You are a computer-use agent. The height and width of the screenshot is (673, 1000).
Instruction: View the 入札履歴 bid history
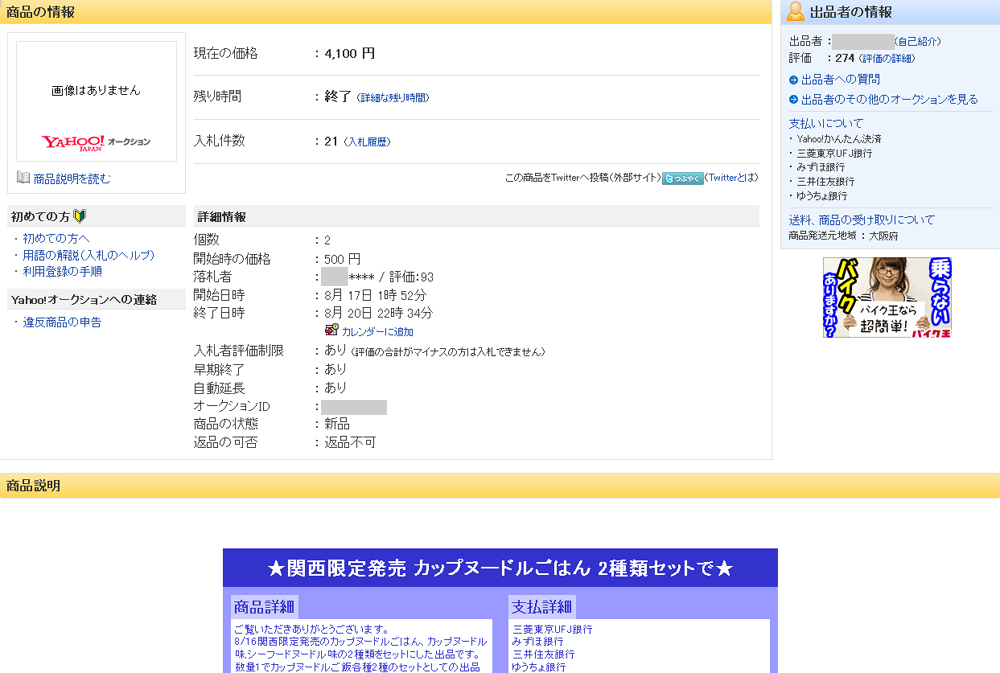(x=367, y=142)
